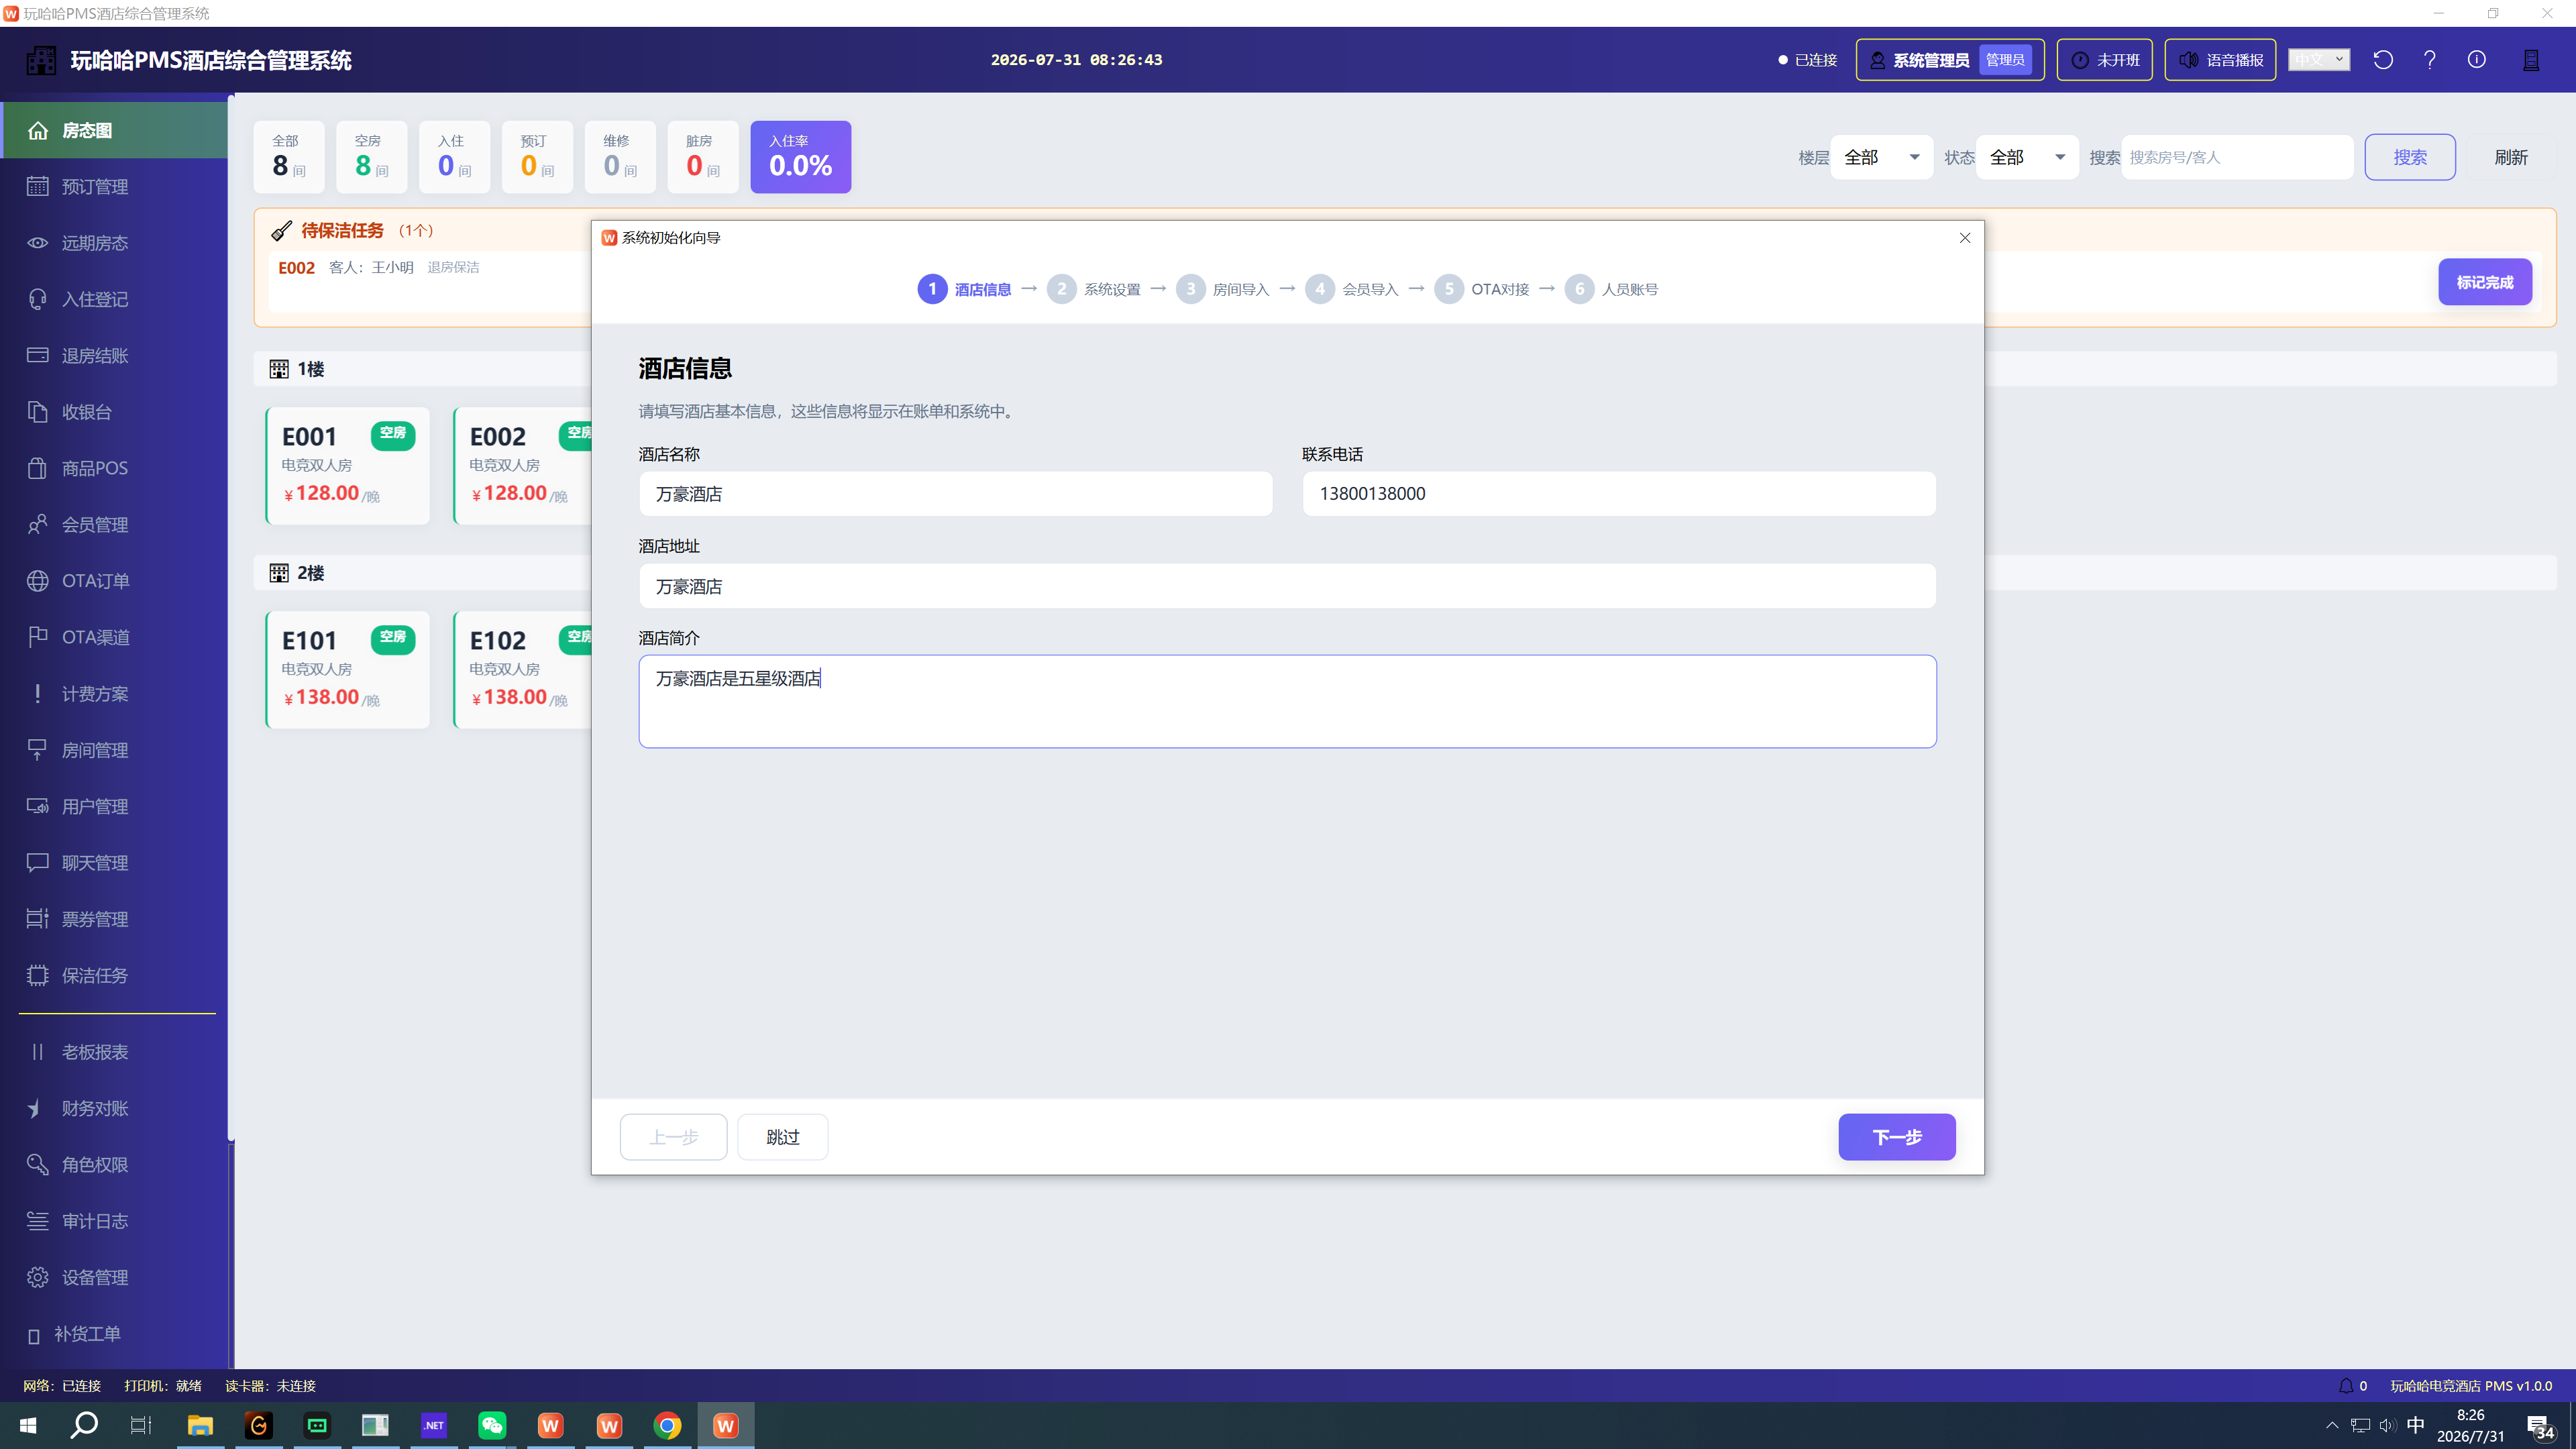Click the 用户管理 icon in sidebar
2576x1449 pixels.
[37, 806]
